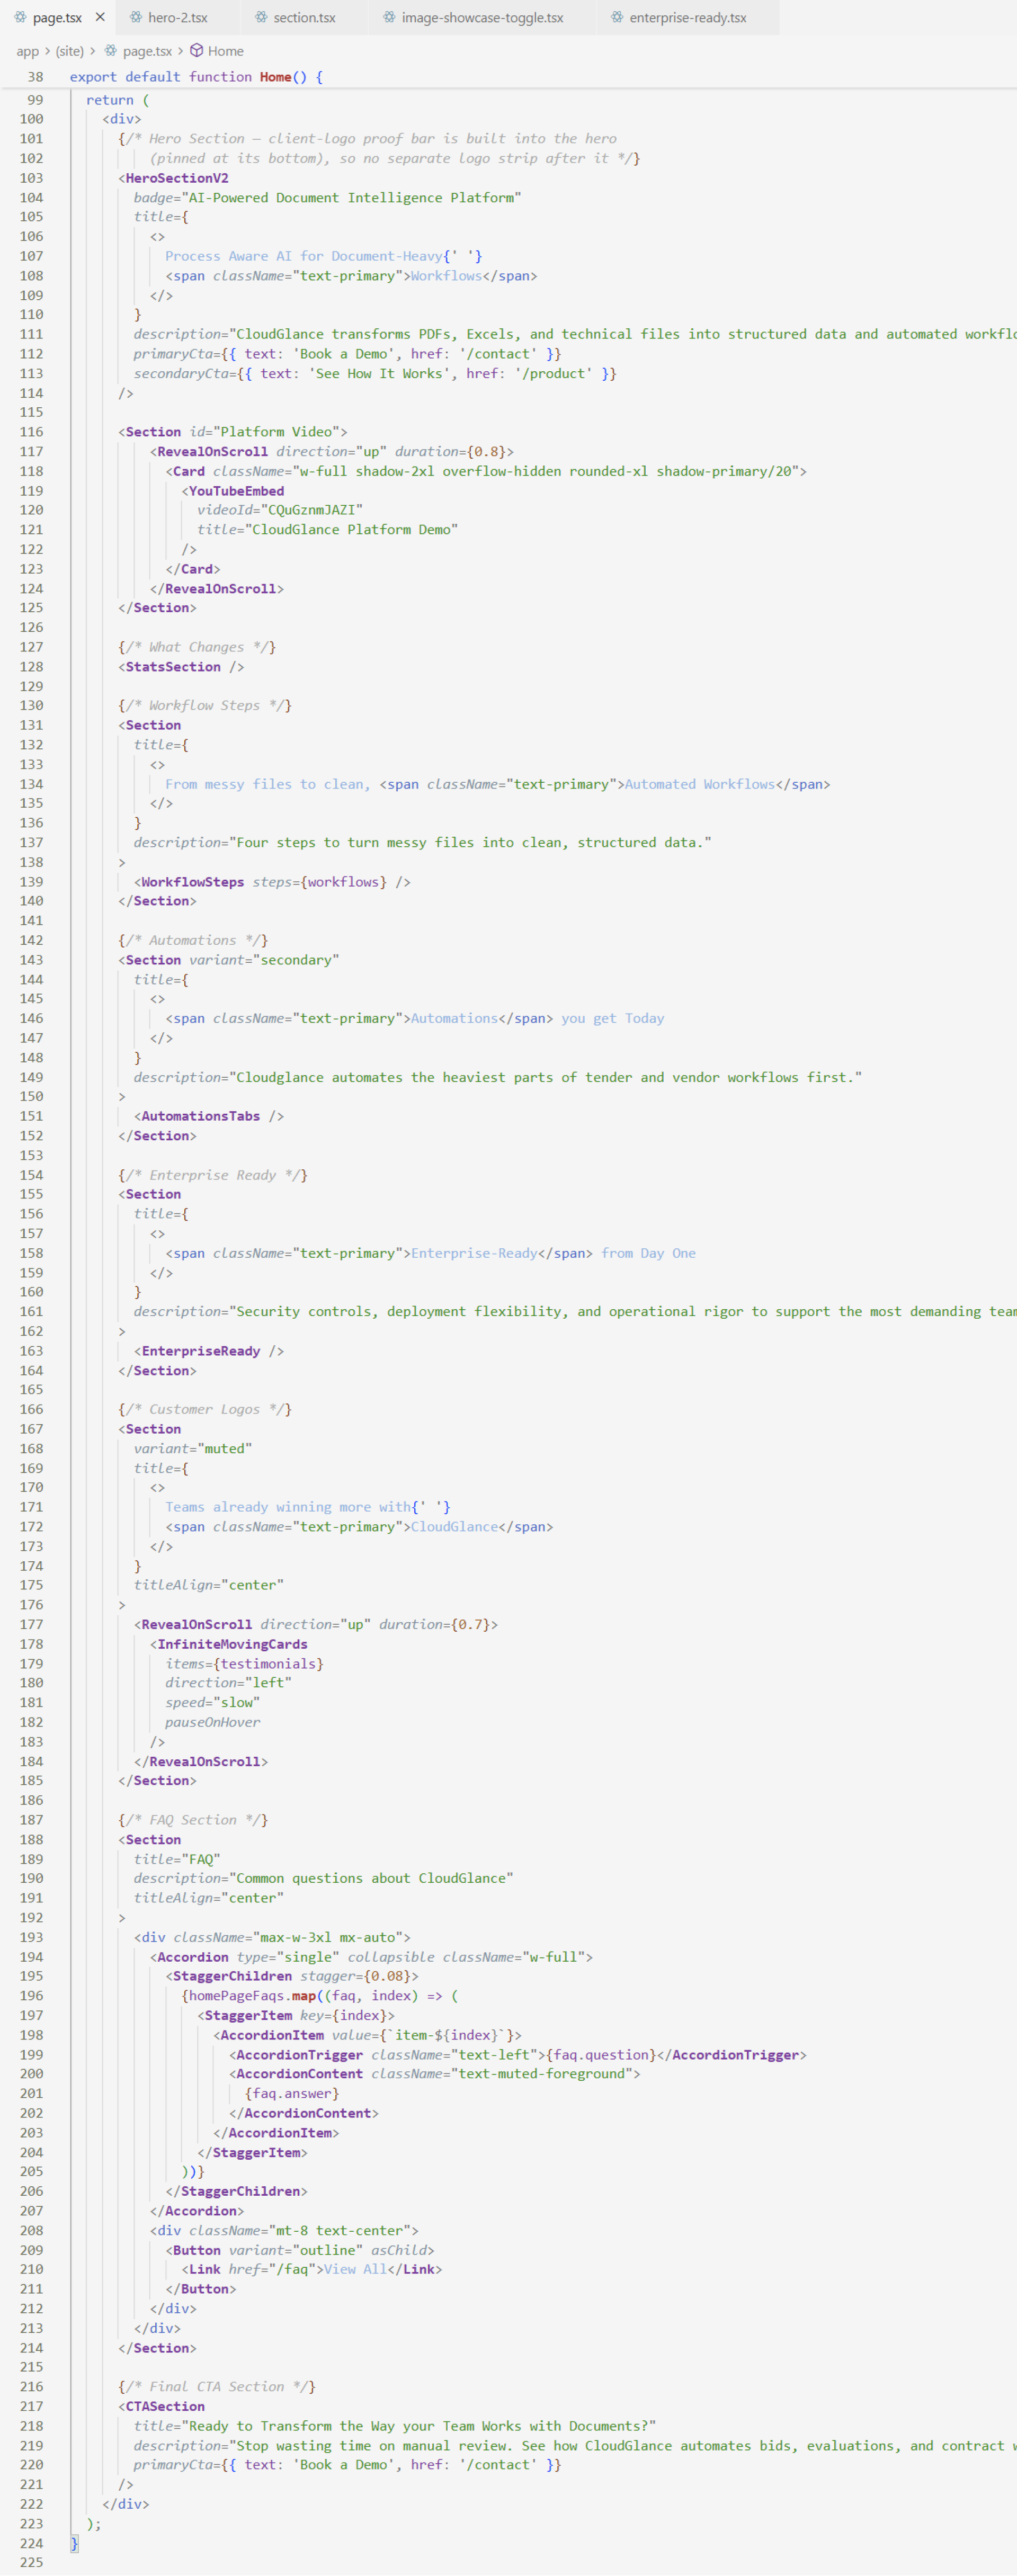The height and width of the screenshot is (2576, 1017).
Task: Click the items={testimonials} prop
Action: point(244,1664)
